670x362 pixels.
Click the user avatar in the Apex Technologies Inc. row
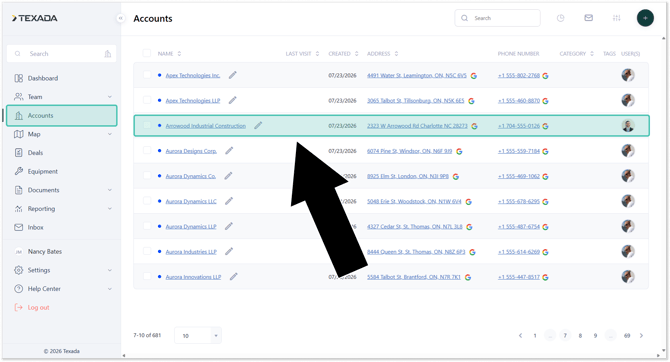point(628,75)
